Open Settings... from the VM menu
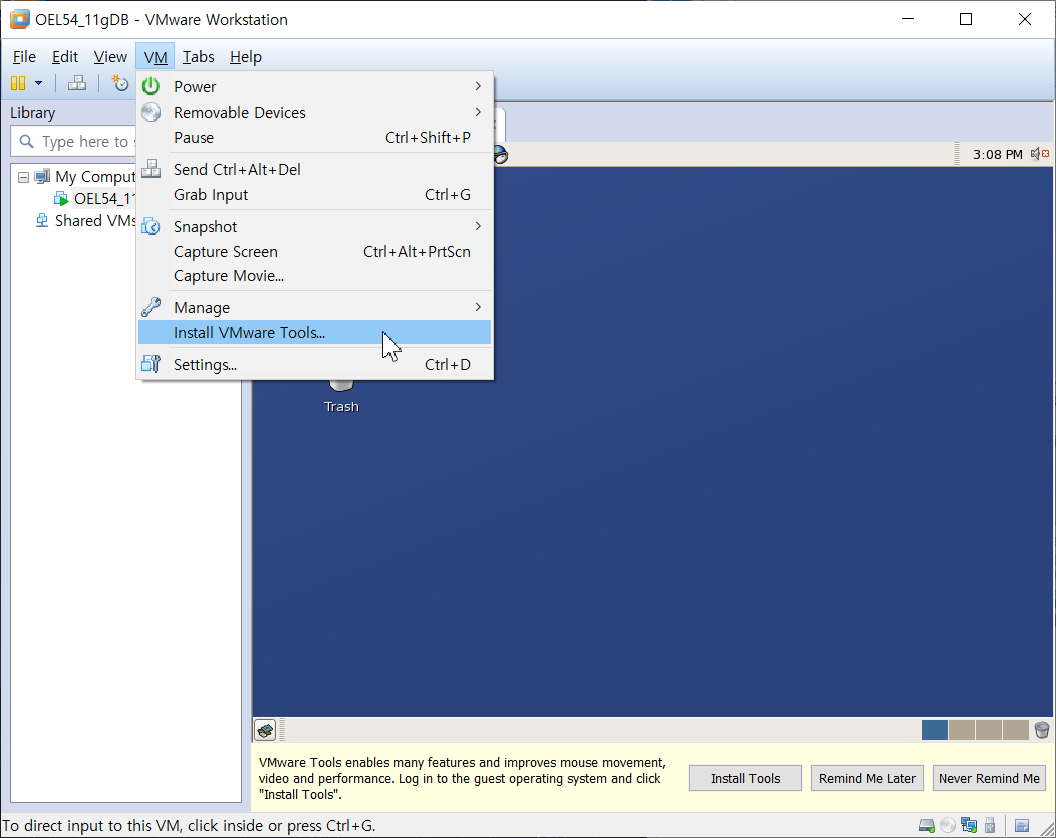This screenshot has height=838, width=1056. 315,364
